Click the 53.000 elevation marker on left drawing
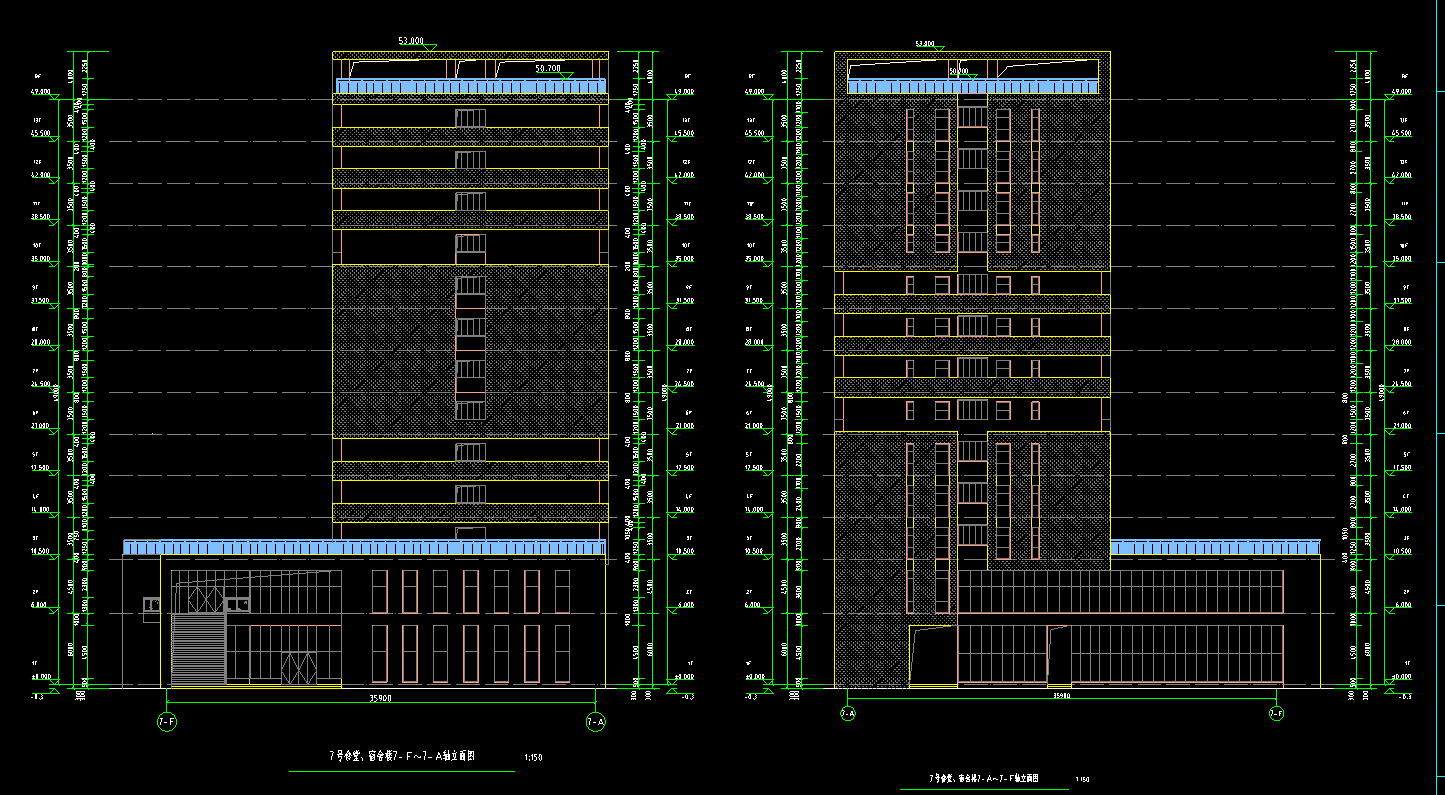Screen dimensions: 1445x795 412,41
